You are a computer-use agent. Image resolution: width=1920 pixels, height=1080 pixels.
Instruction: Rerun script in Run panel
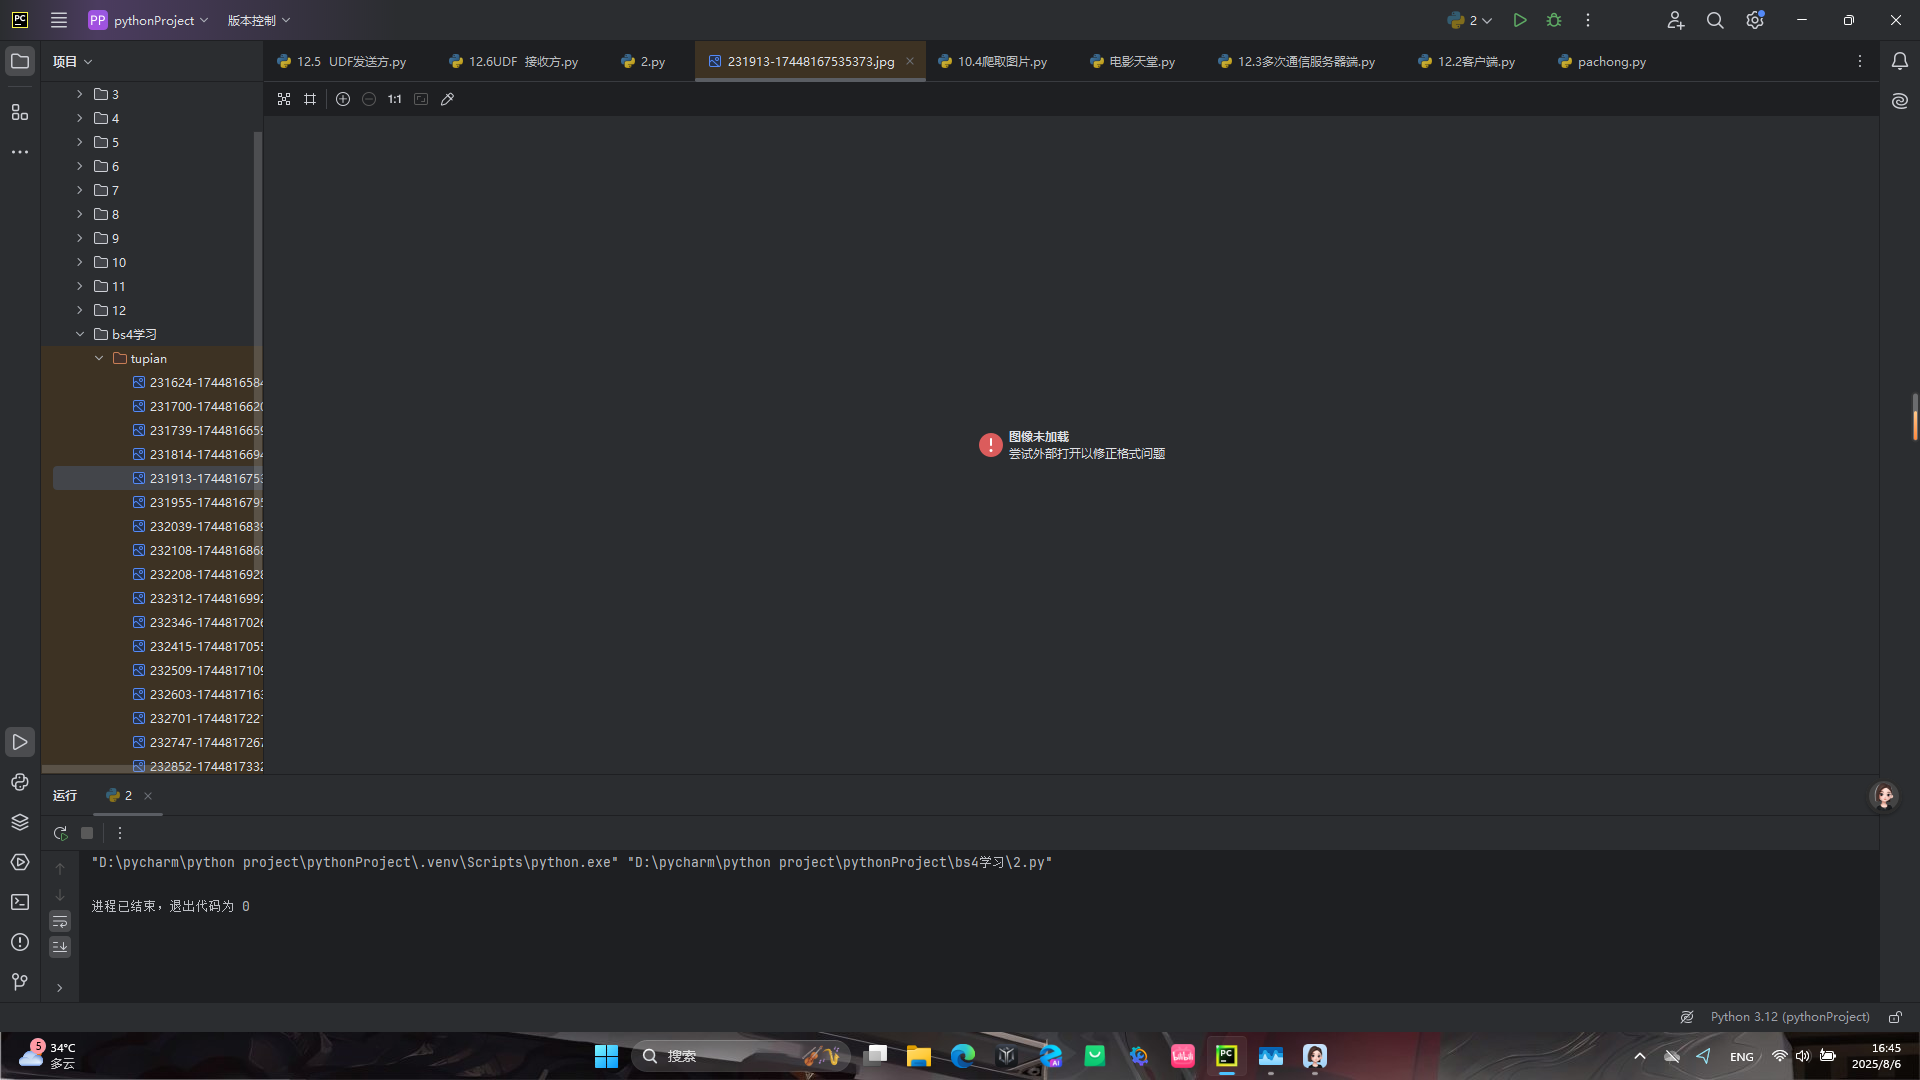[x=60, y=833]
